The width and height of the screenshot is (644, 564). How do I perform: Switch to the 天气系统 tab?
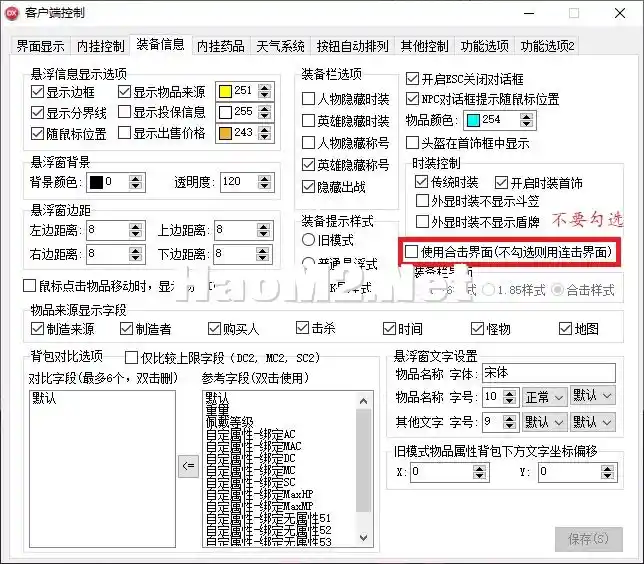tap(281, 46)
